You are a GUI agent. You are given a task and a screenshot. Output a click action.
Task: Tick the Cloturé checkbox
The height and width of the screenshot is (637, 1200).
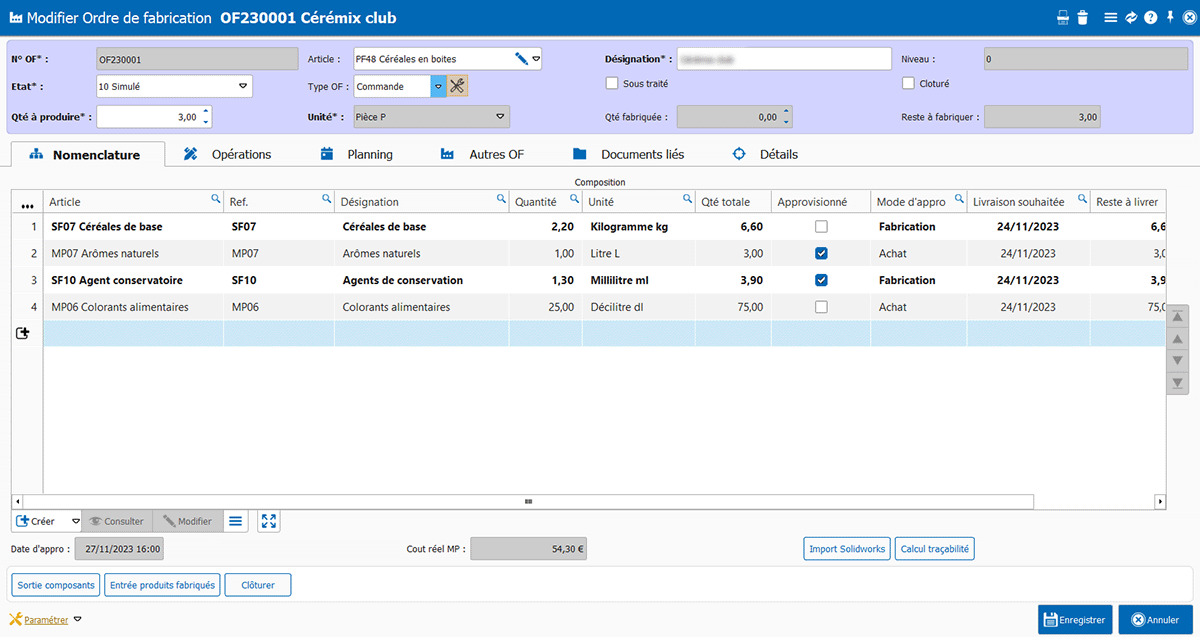[909, 84]
